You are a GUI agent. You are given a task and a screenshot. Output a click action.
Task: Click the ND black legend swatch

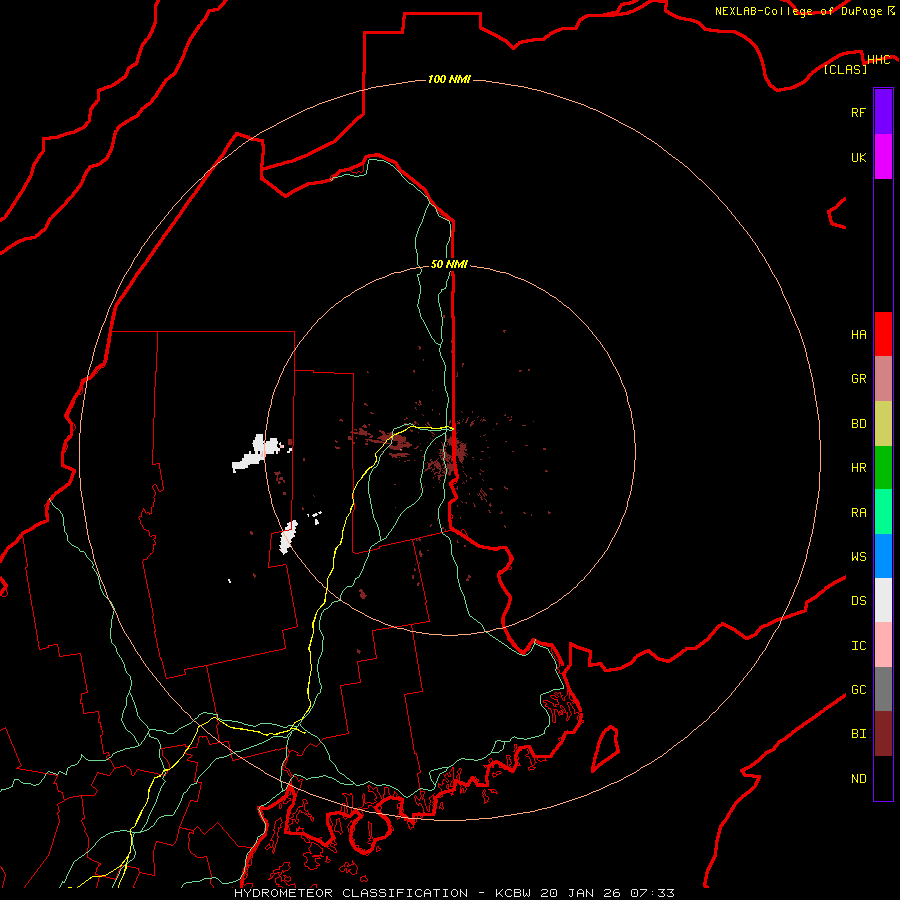pos(883,778)
